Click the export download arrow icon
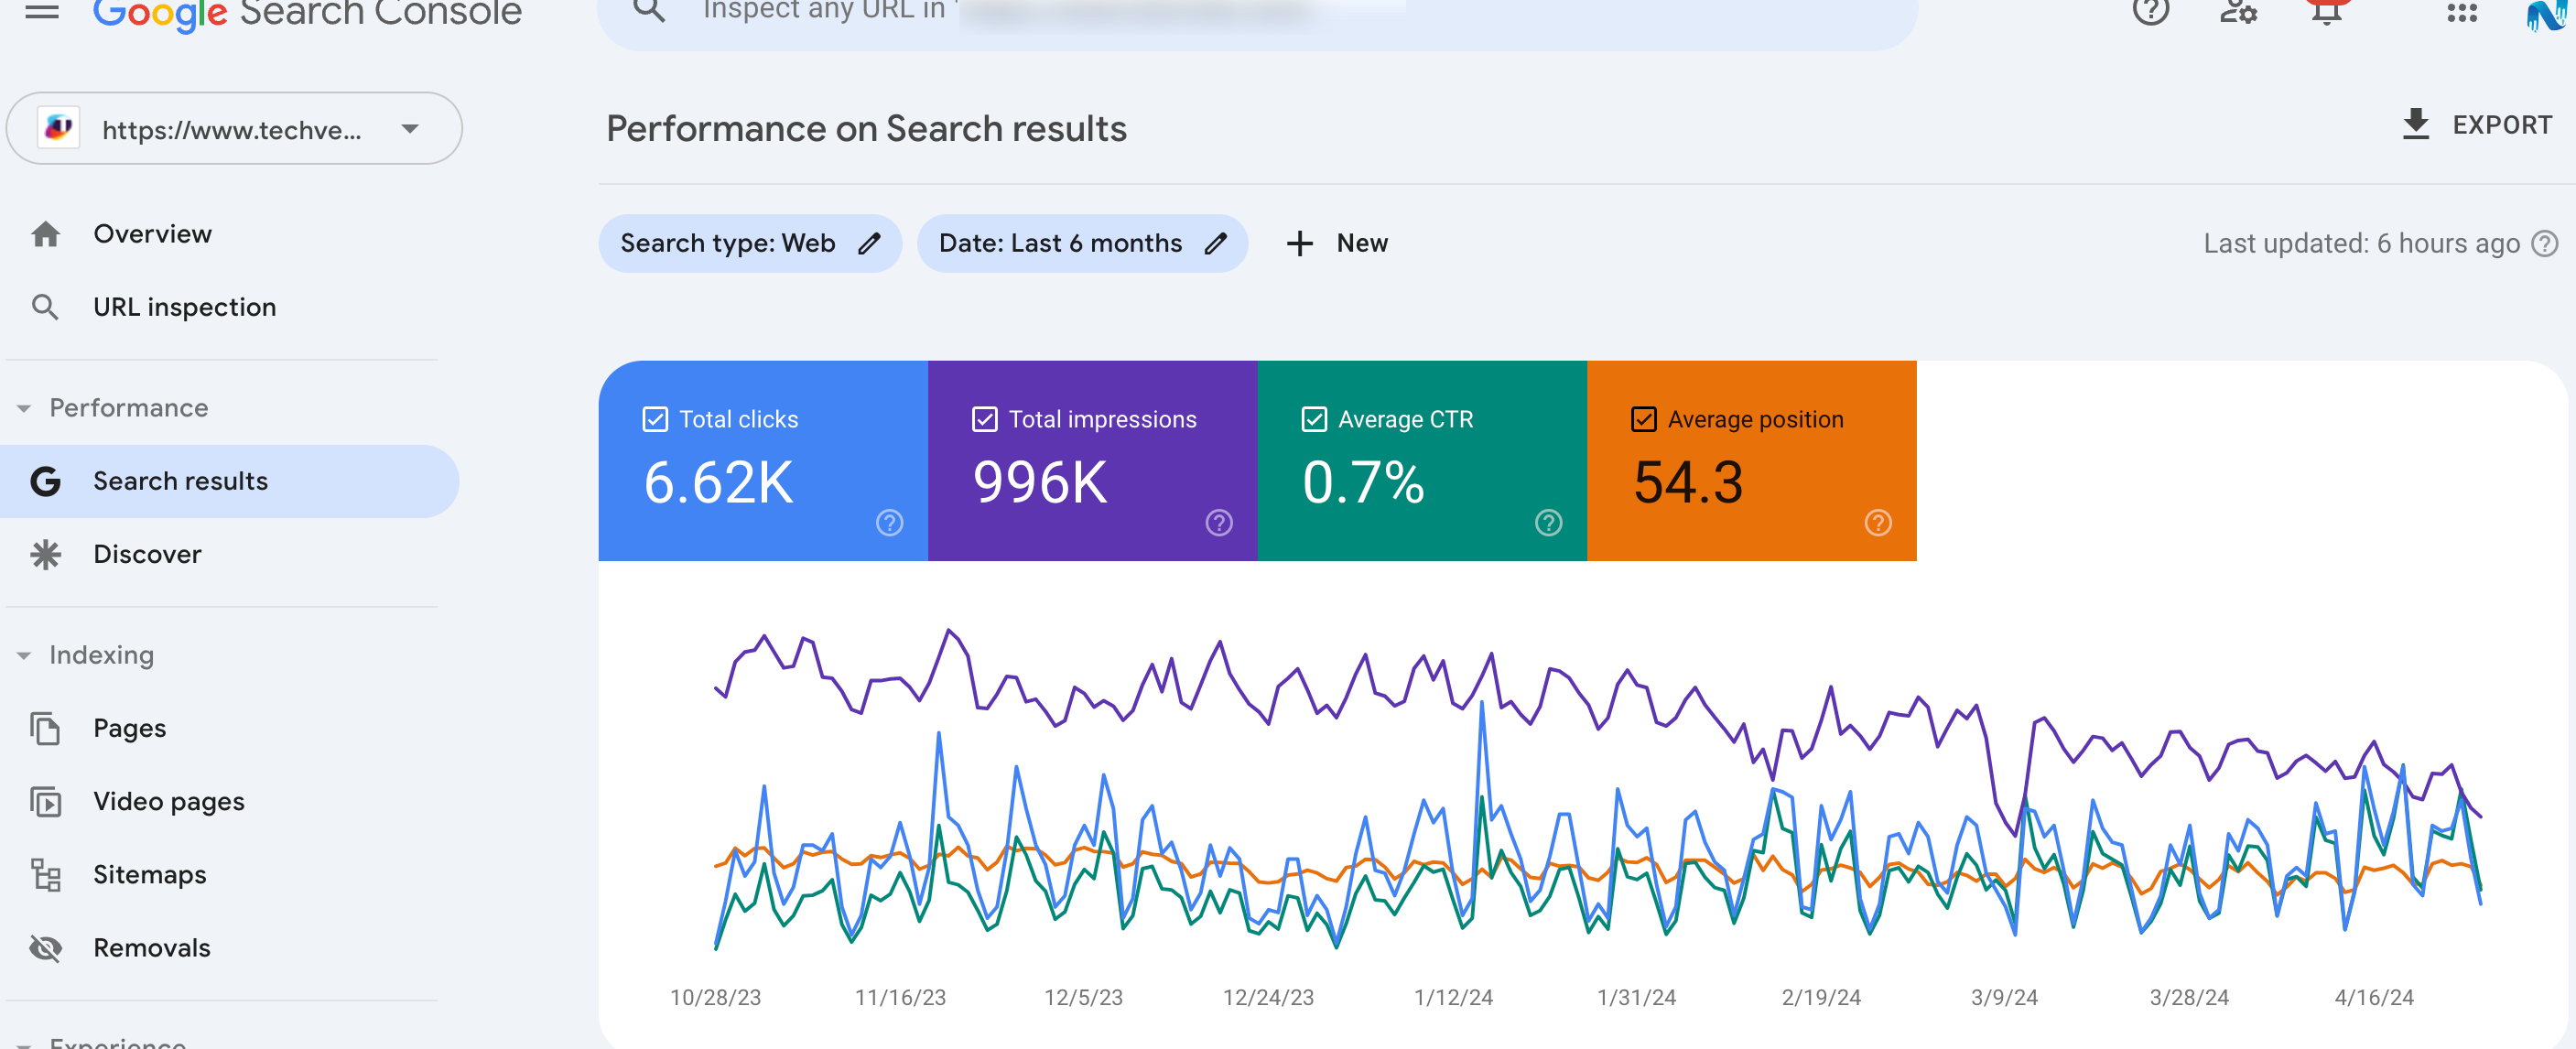The height and width of the screenshot is (1049, 2576). click(x=2415, y=124)
